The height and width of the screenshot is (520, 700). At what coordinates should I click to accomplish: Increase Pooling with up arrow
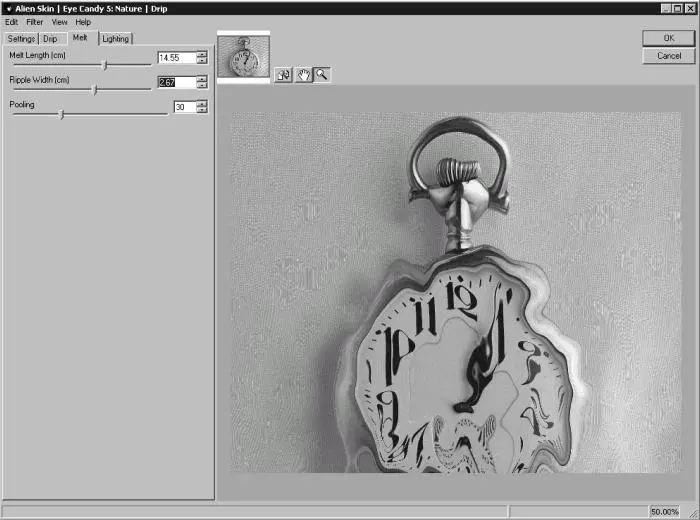coord(202,104)
